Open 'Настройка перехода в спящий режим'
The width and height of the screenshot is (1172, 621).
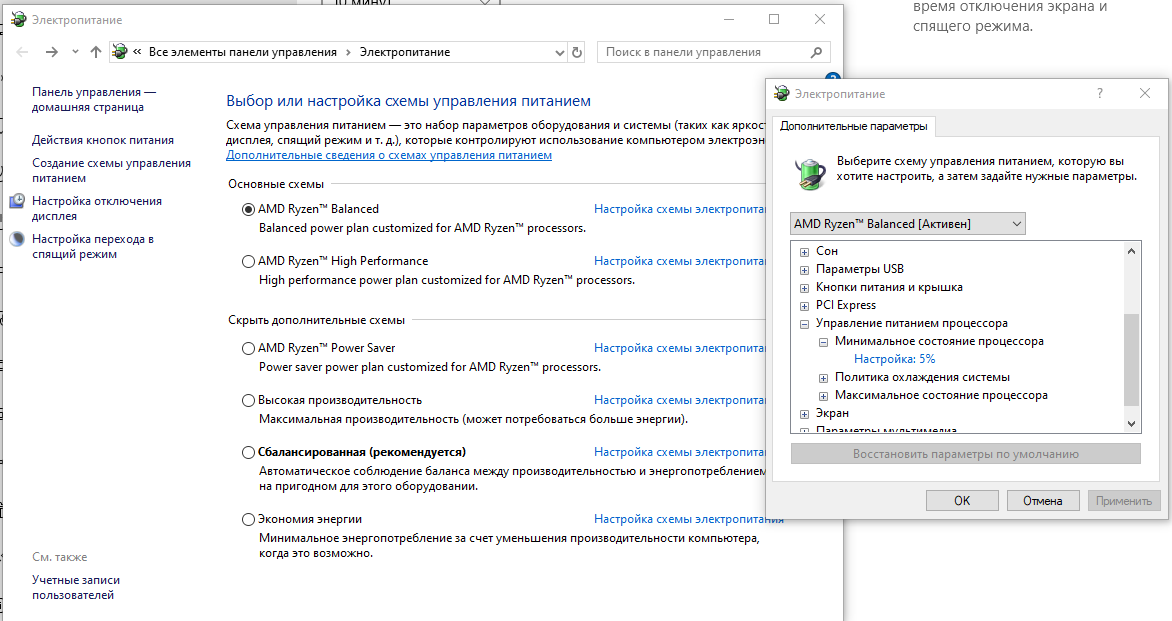pyautogui.click(x=93, y=247)
